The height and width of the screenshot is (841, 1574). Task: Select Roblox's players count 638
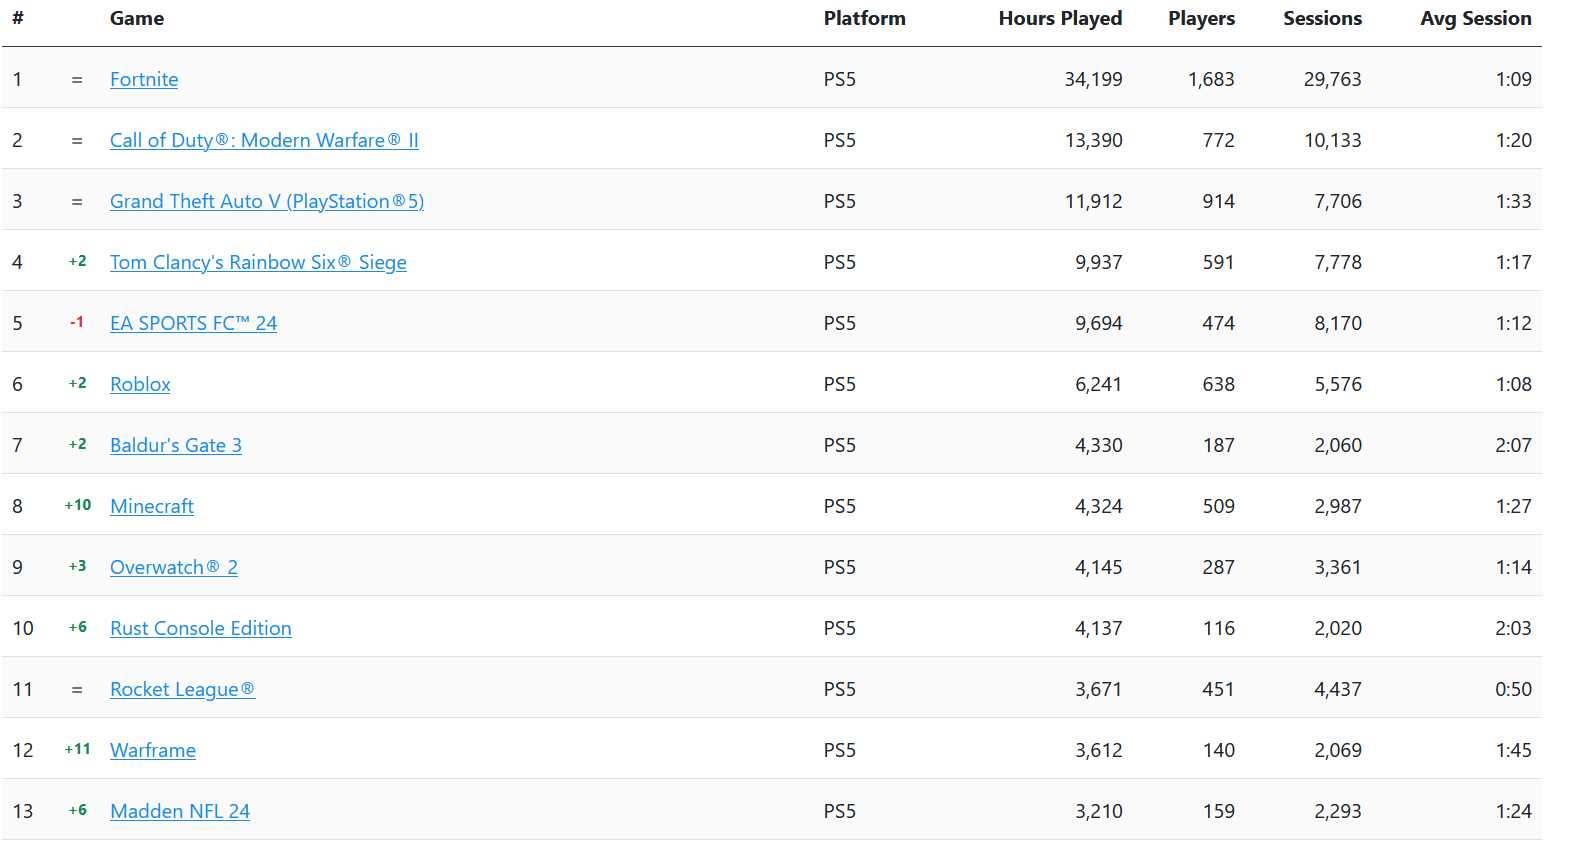click(x=1218, y=384)
